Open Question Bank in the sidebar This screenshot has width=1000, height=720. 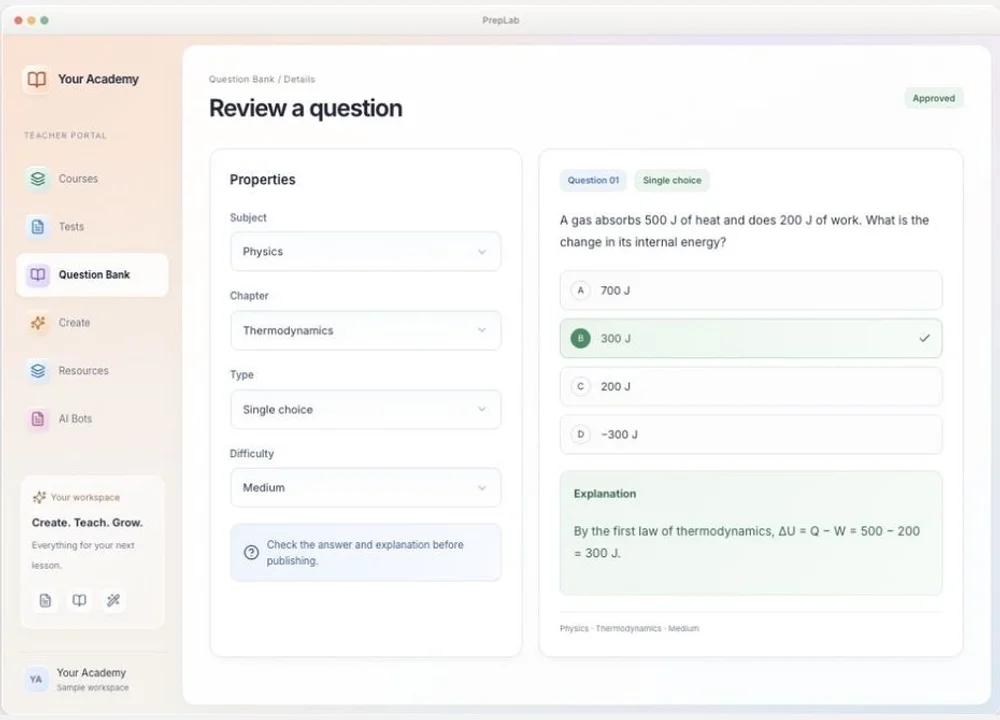click(92, 275)
